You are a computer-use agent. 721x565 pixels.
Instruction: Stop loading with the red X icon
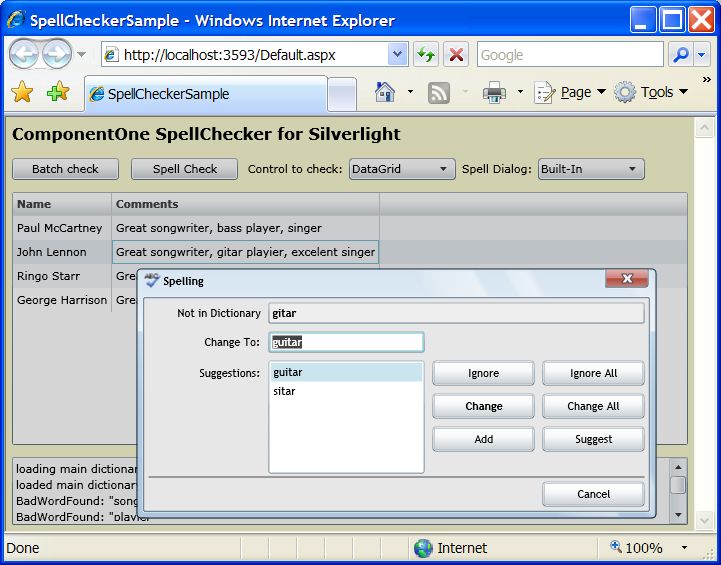click(456, 55)
